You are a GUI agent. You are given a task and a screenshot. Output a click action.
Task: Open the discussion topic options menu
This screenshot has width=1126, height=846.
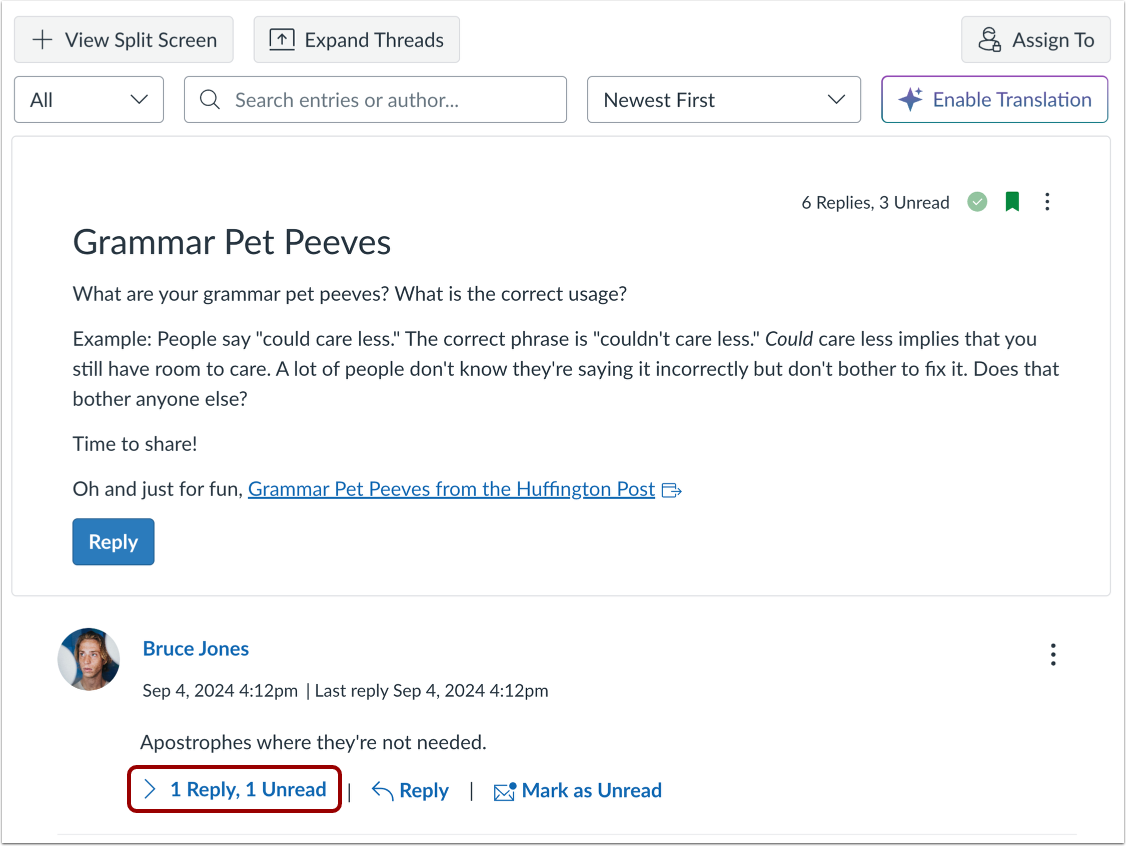point(1047,201)
